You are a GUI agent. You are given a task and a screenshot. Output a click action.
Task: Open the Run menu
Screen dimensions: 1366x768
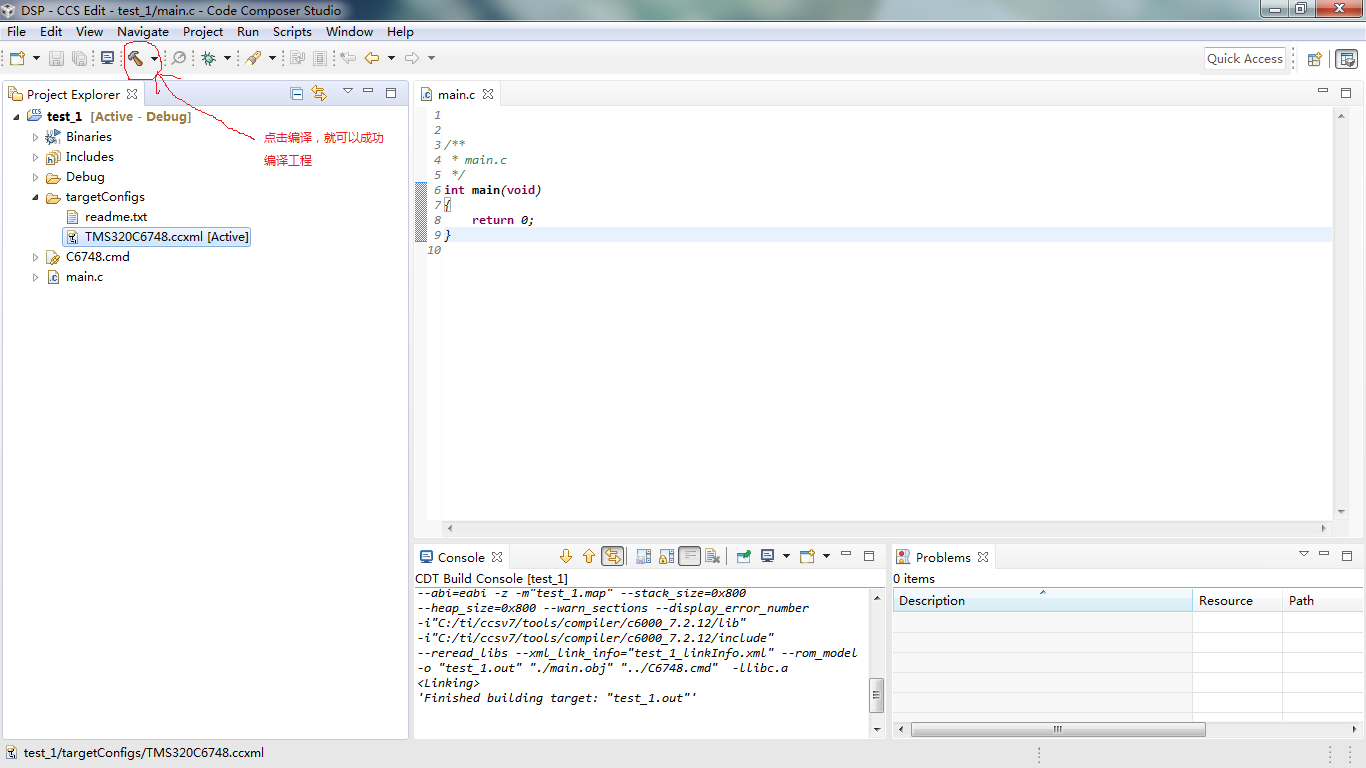(x=248, y=32)
